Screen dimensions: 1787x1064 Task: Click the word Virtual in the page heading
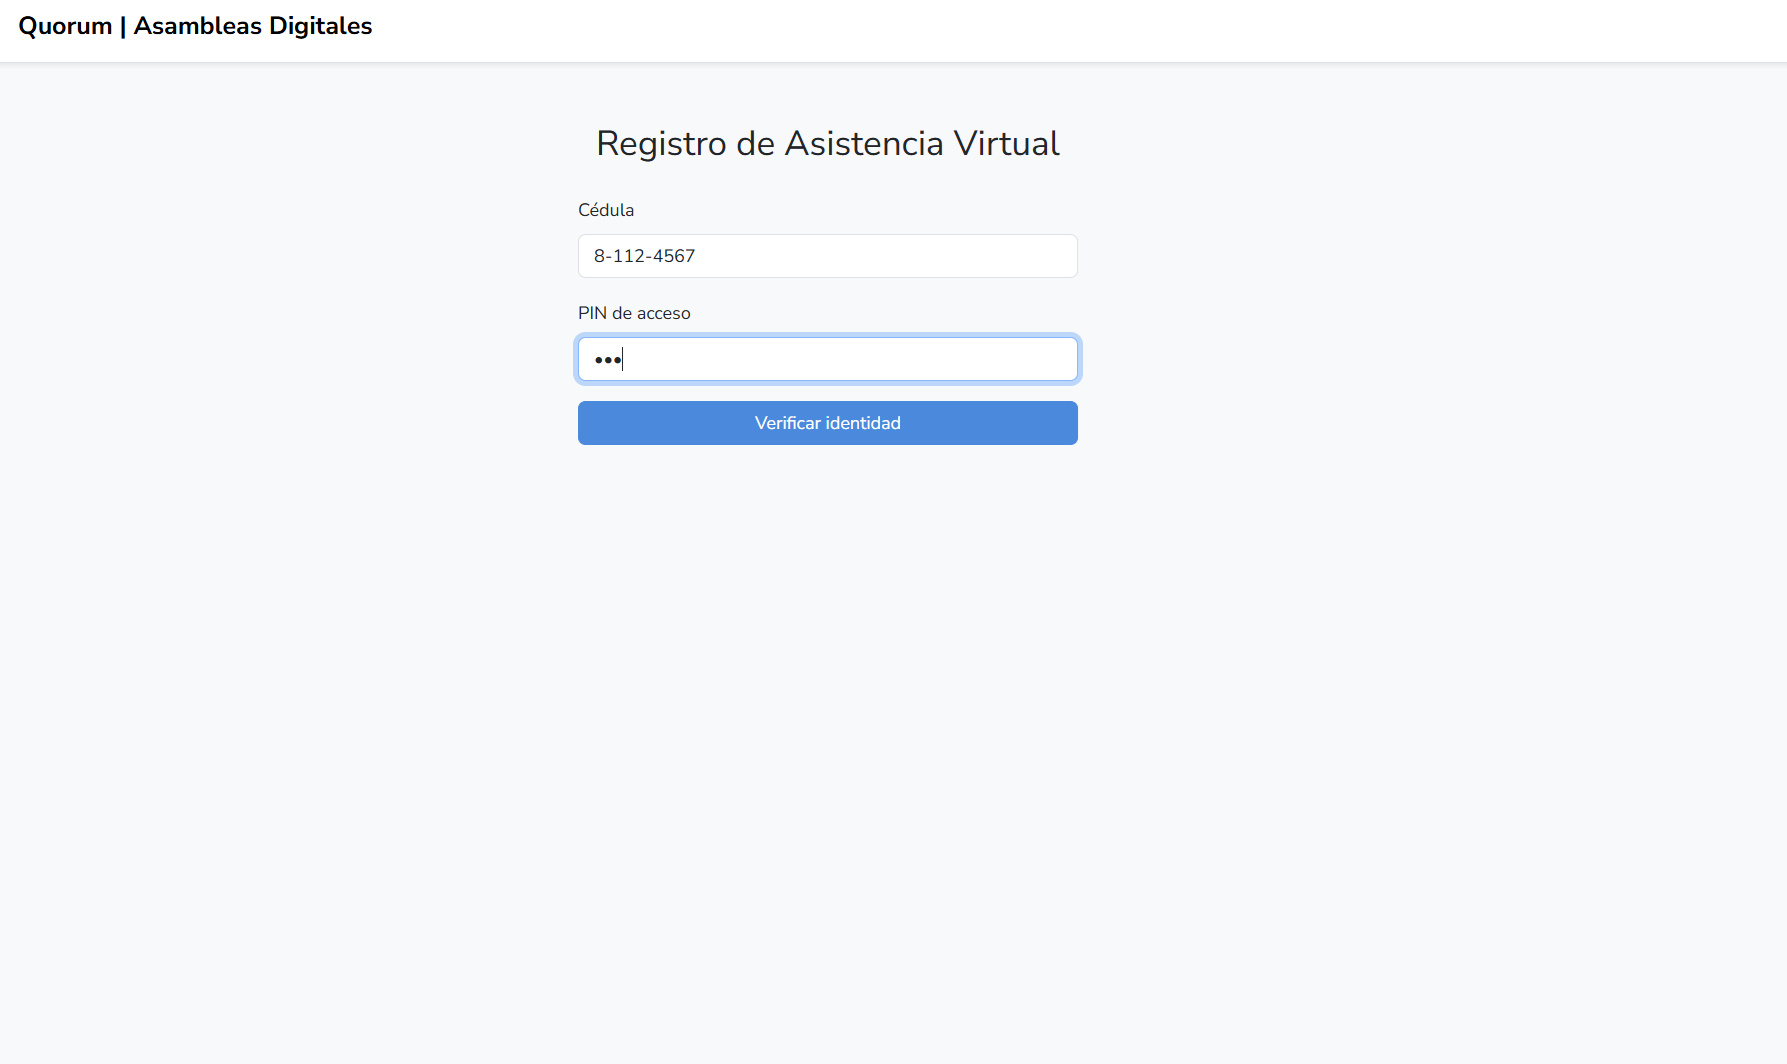tap(1006, 144)
